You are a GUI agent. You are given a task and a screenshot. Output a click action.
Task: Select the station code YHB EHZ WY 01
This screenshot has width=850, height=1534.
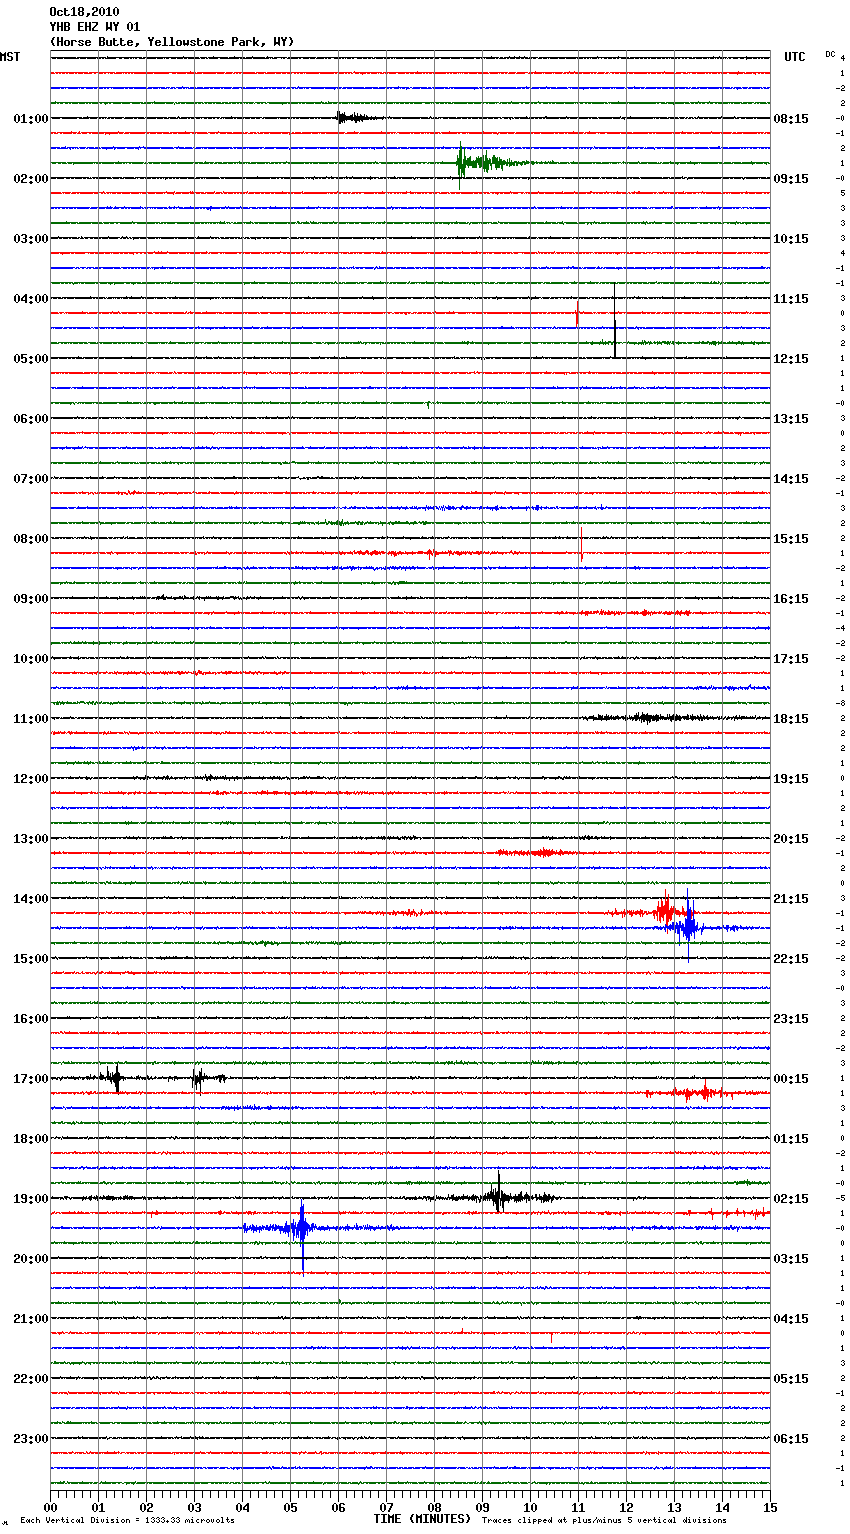point(94,27)
